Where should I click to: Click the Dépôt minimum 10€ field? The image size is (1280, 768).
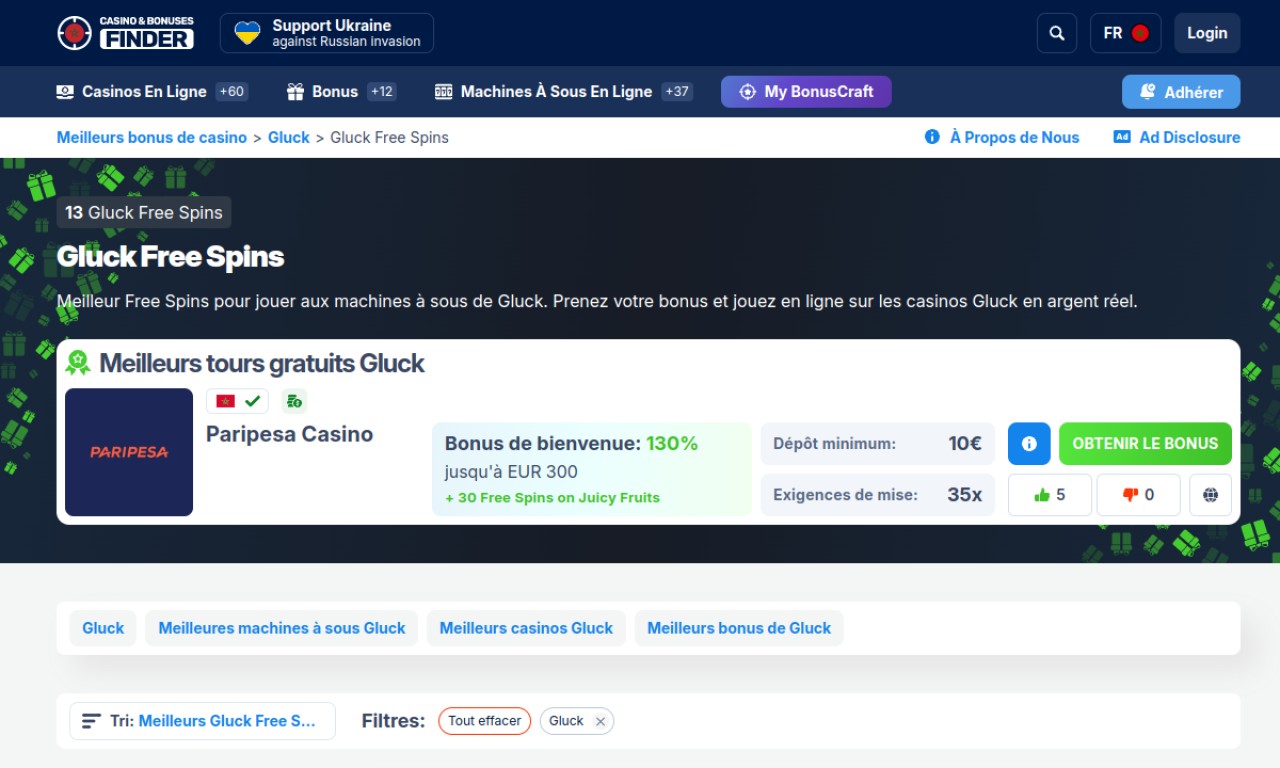point(878,443)
